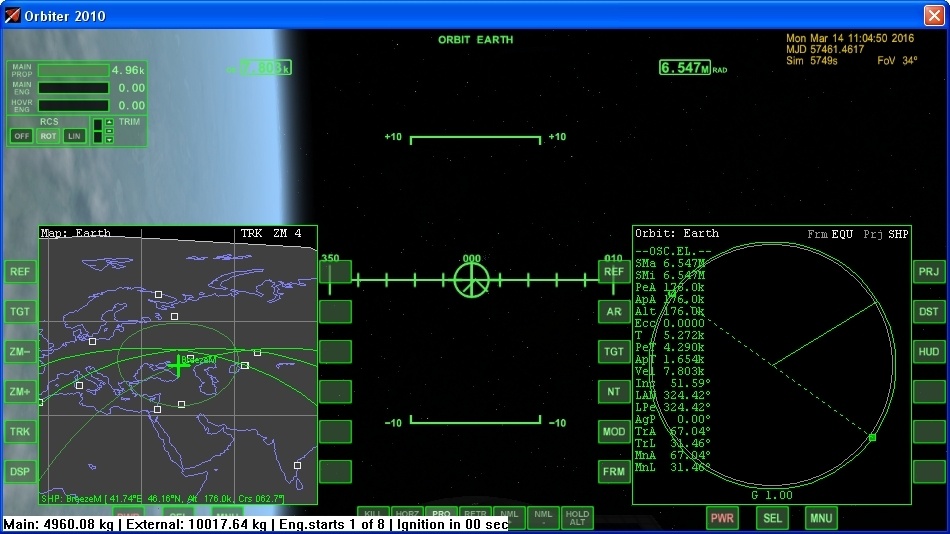This screenshot has width=950, height=534.
Task: Toggle NML+ orbit normal mode
Action: (509, 518)
